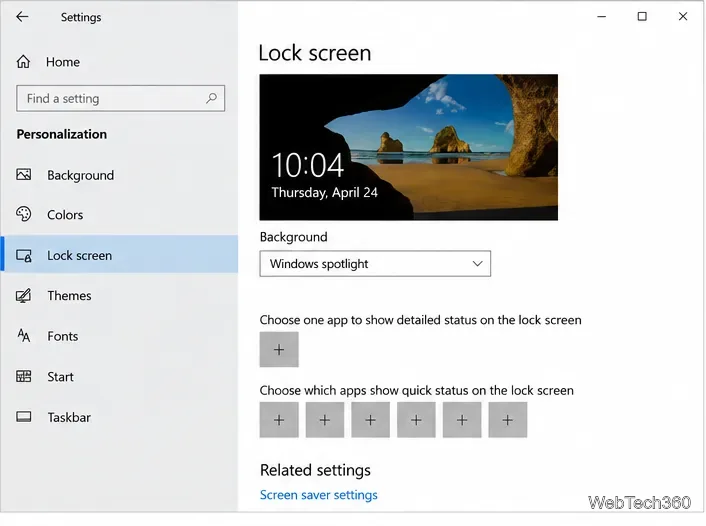
Task: Add fifth quick status app
Action: tap(462, 420)
